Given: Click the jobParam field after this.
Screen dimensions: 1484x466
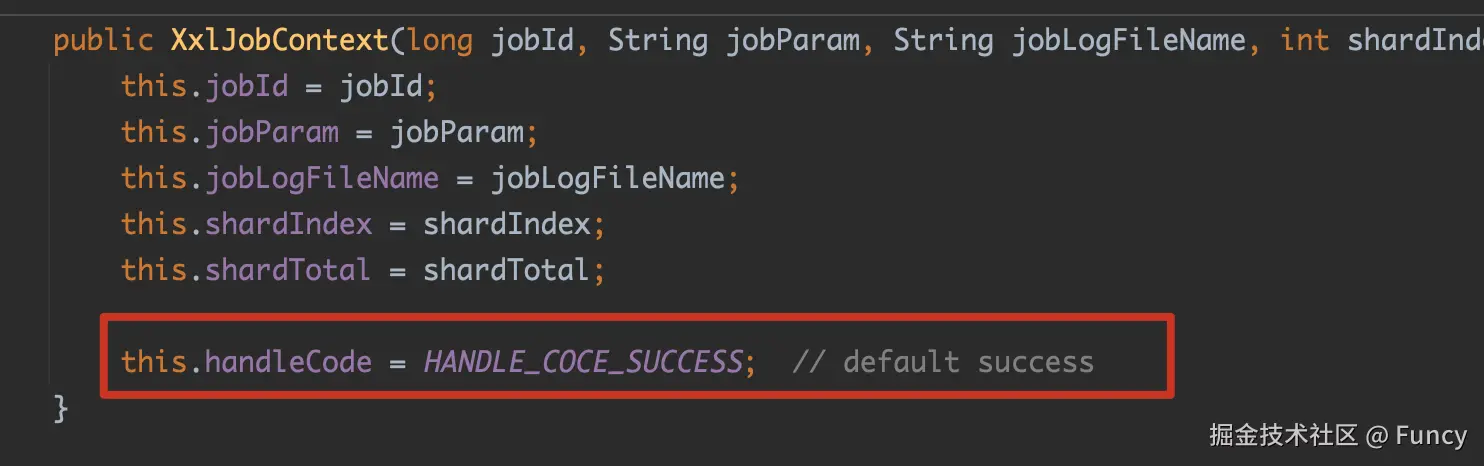Looking at the screenshot, I should pos(272,132).
